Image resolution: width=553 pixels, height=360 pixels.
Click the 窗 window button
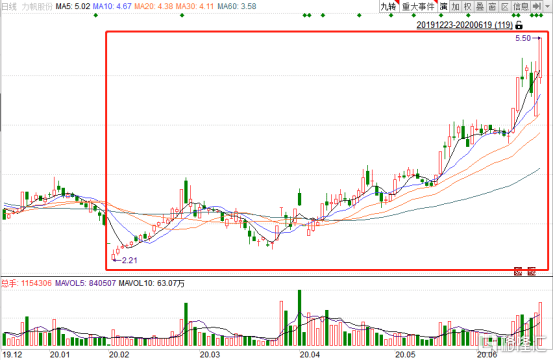click(492, 6)
